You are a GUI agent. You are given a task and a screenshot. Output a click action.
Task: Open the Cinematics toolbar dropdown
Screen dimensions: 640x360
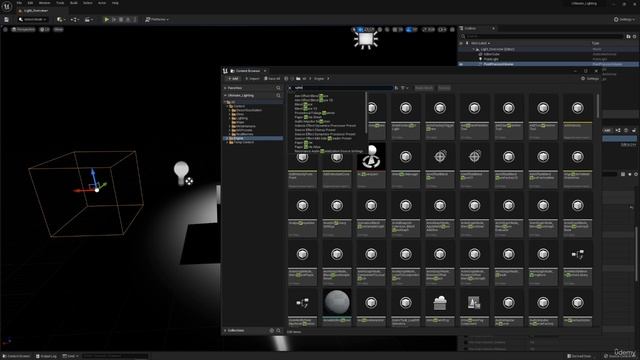point(88,20)
